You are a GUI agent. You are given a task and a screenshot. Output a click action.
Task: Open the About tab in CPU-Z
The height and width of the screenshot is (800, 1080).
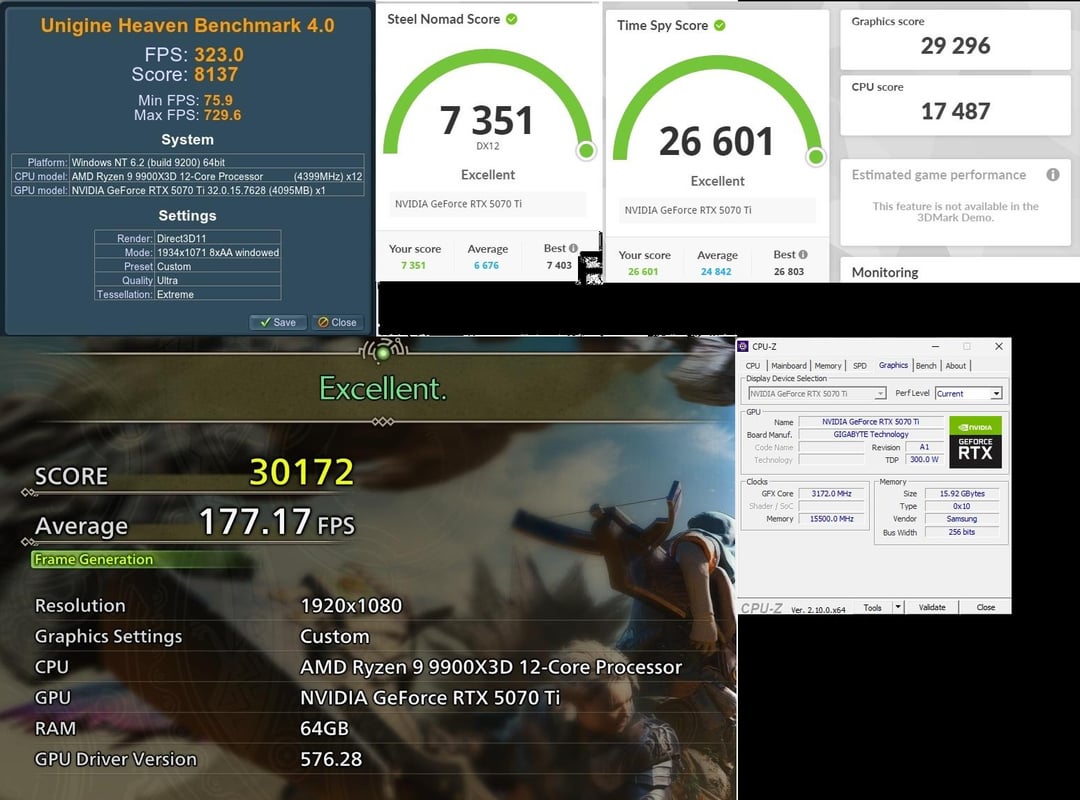point(955,366)
